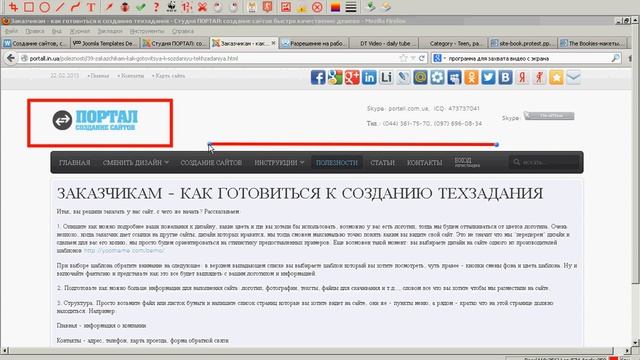This screenshot has height=360, width=640.
Task: Close the Заказчикам active tab
Action: (x=273, y=43)
